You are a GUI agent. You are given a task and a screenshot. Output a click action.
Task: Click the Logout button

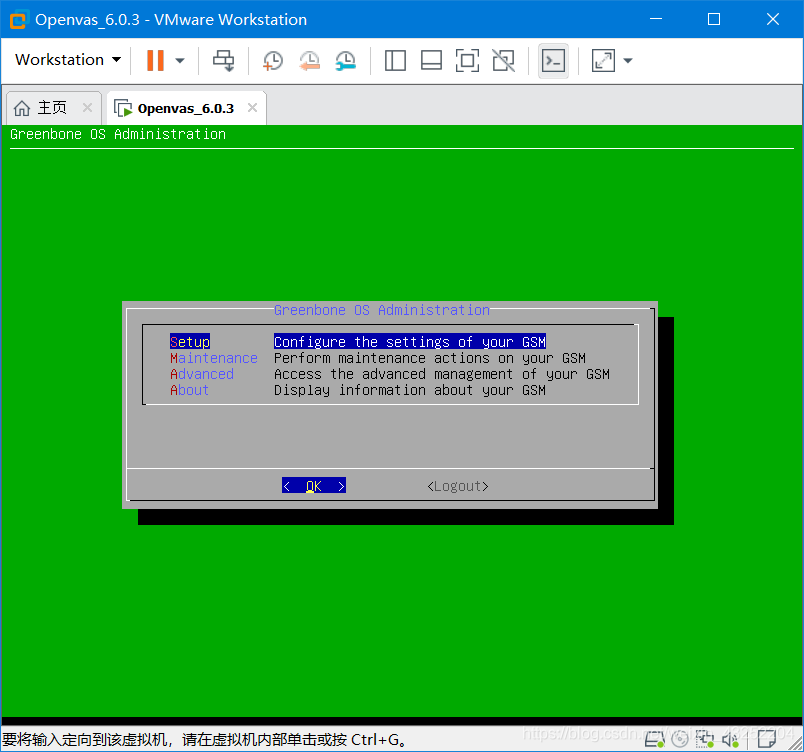[x=458, y=486]
